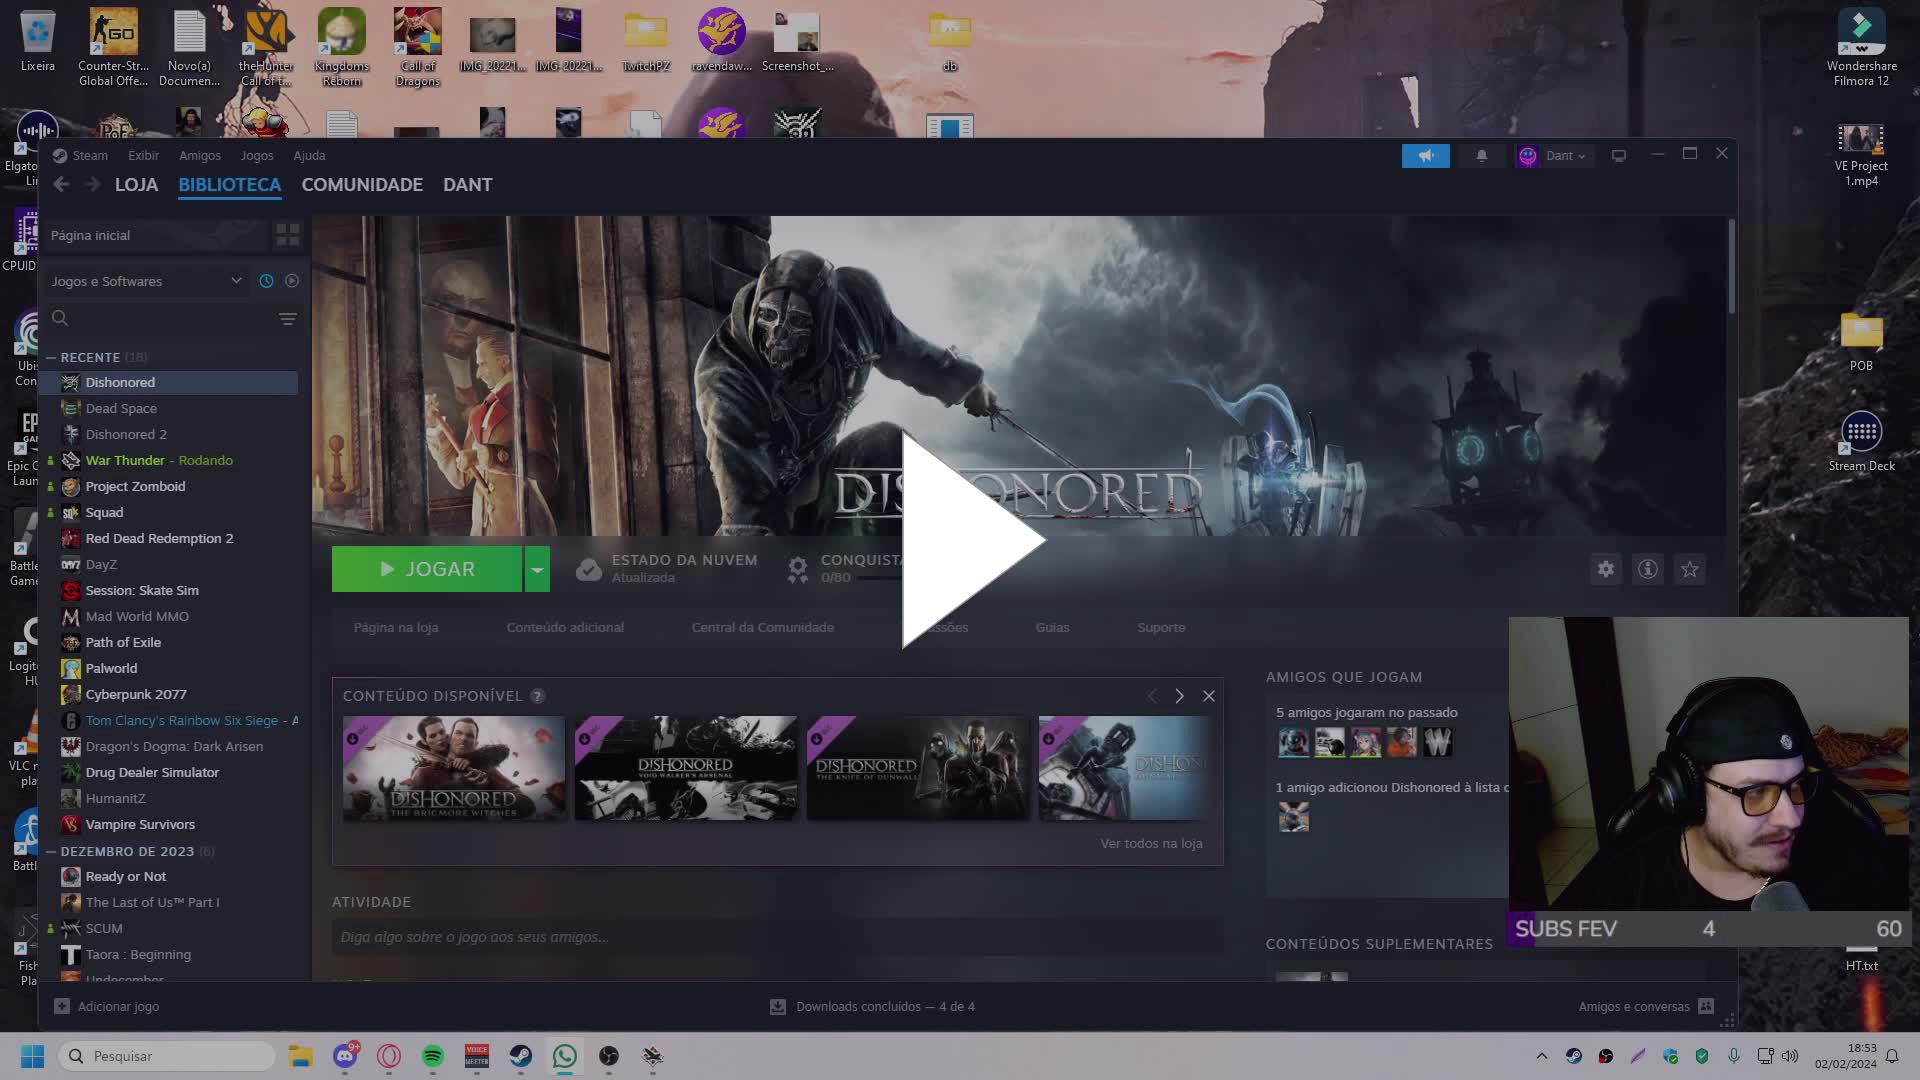Screen dimensions: 1920x1080
Task: Click the Diga algo activity input field
Action: coord(778,937)
